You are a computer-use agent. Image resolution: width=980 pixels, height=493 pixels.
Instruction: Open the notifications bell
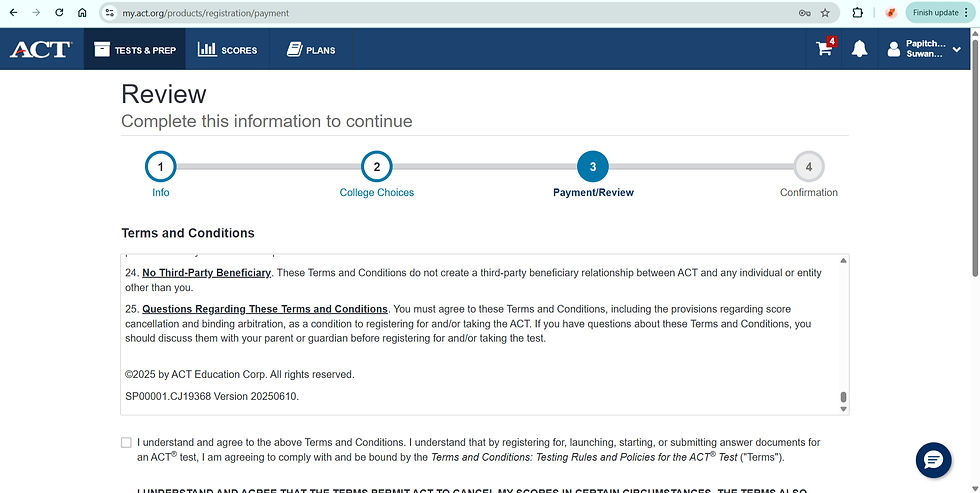[859, 49]
